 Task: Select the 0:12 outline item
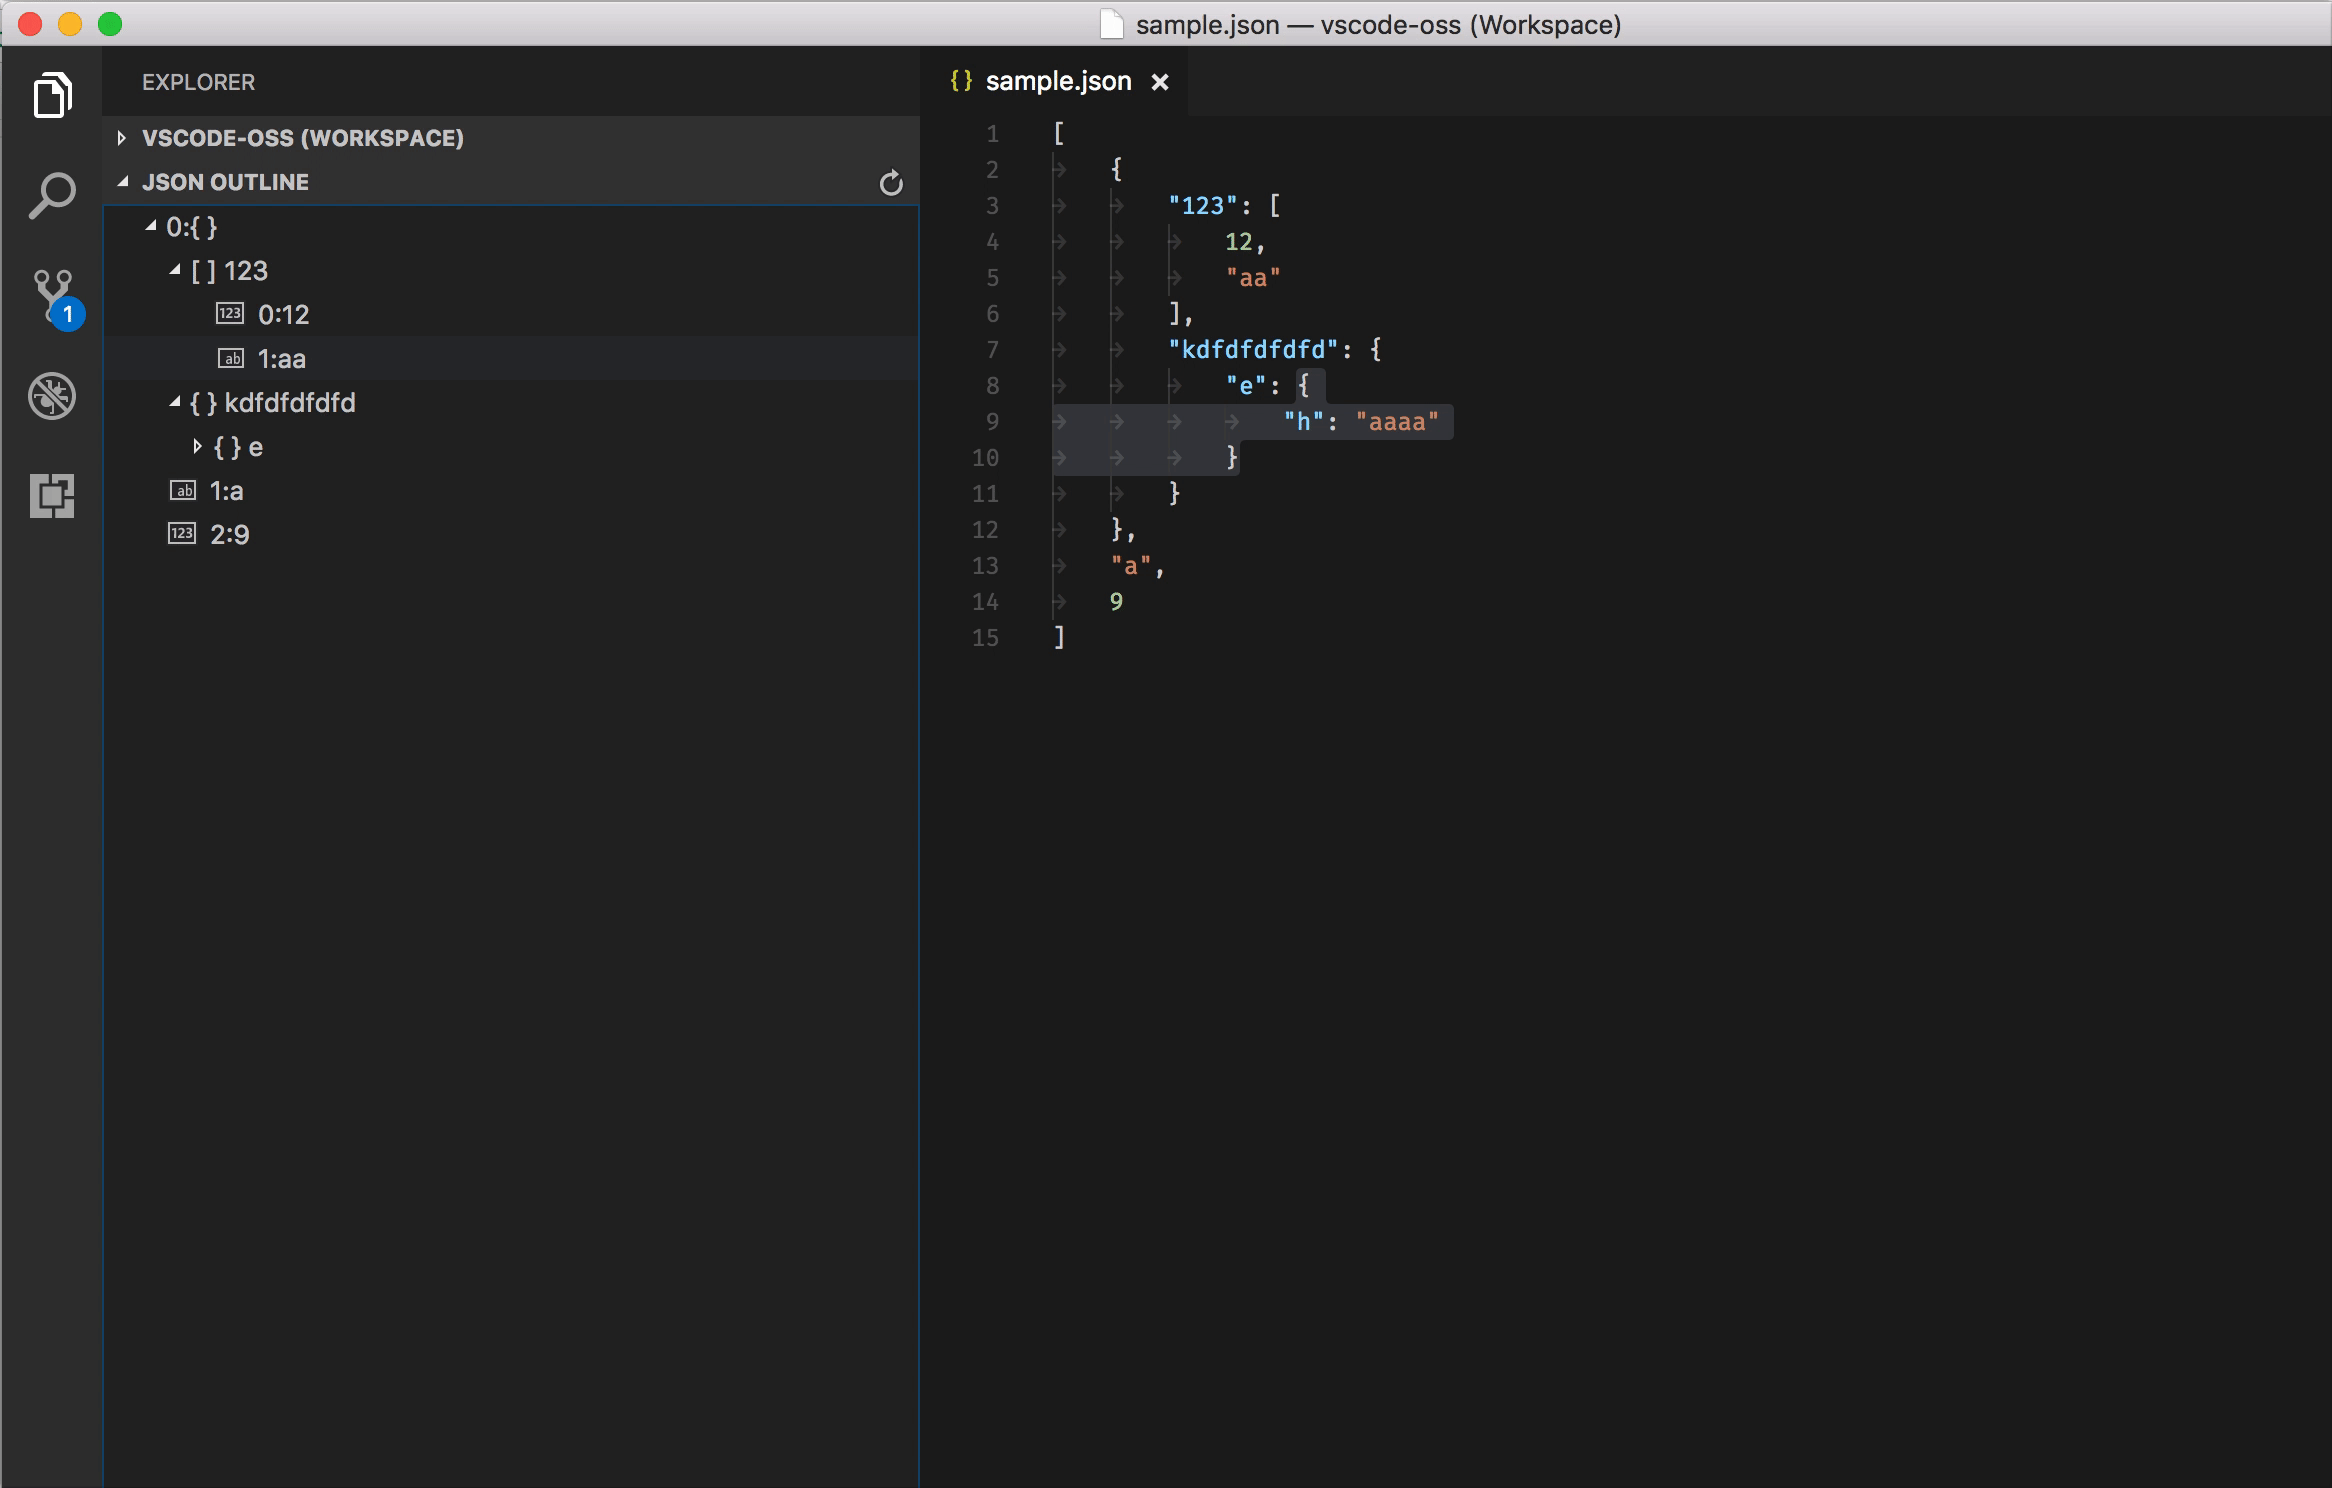click(x=511, y=314)
